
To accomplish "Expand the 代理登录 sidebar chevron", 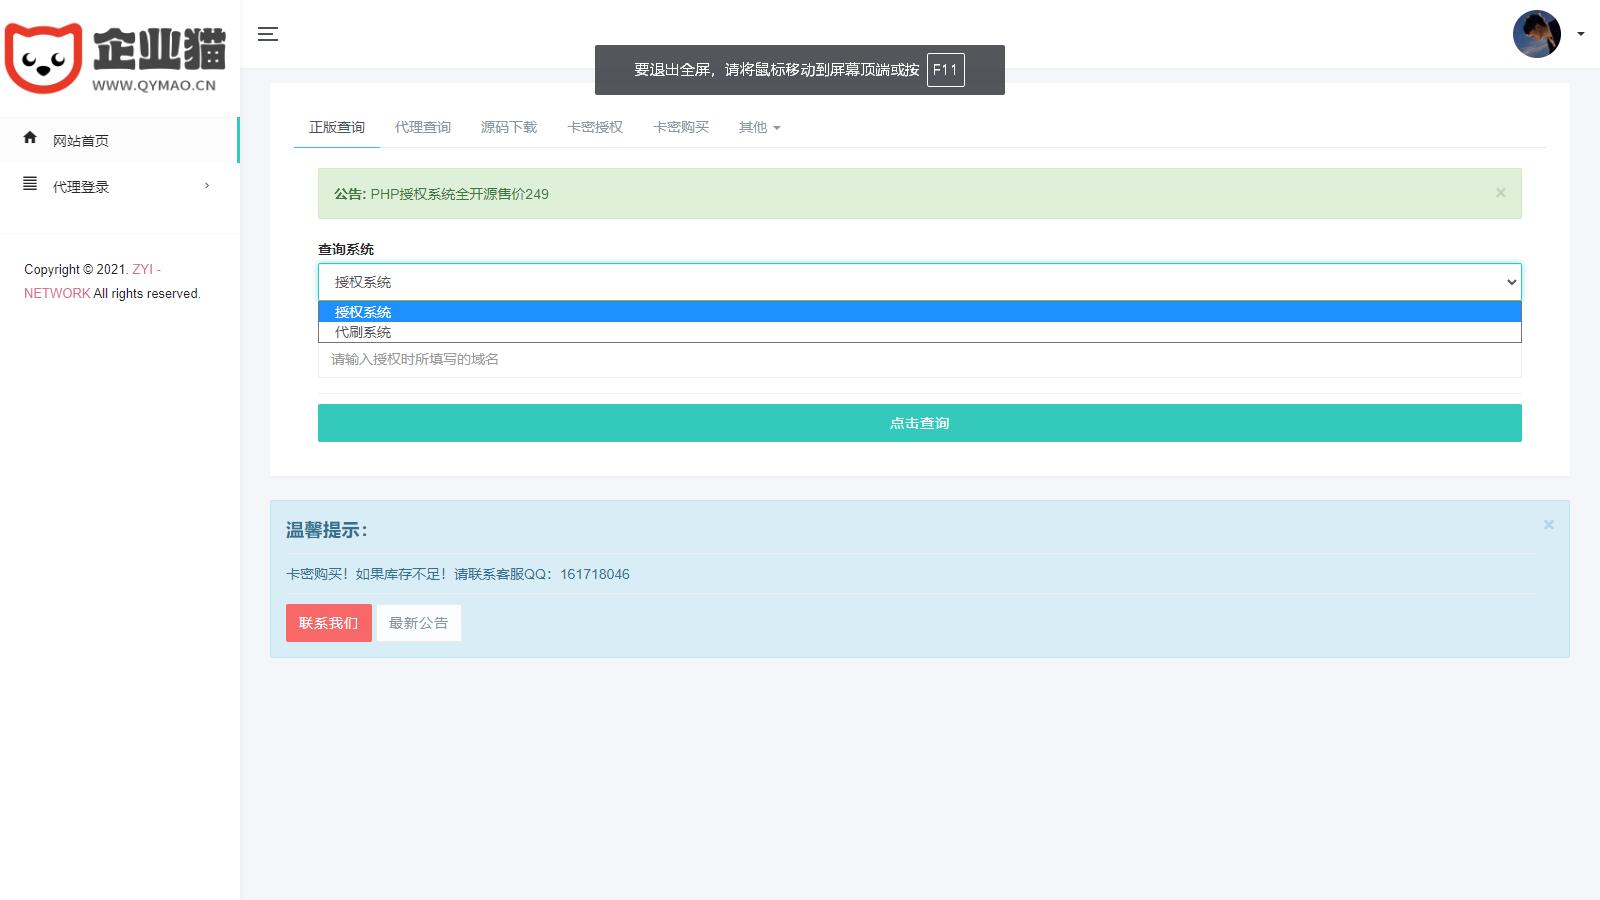I will [207, 186].
